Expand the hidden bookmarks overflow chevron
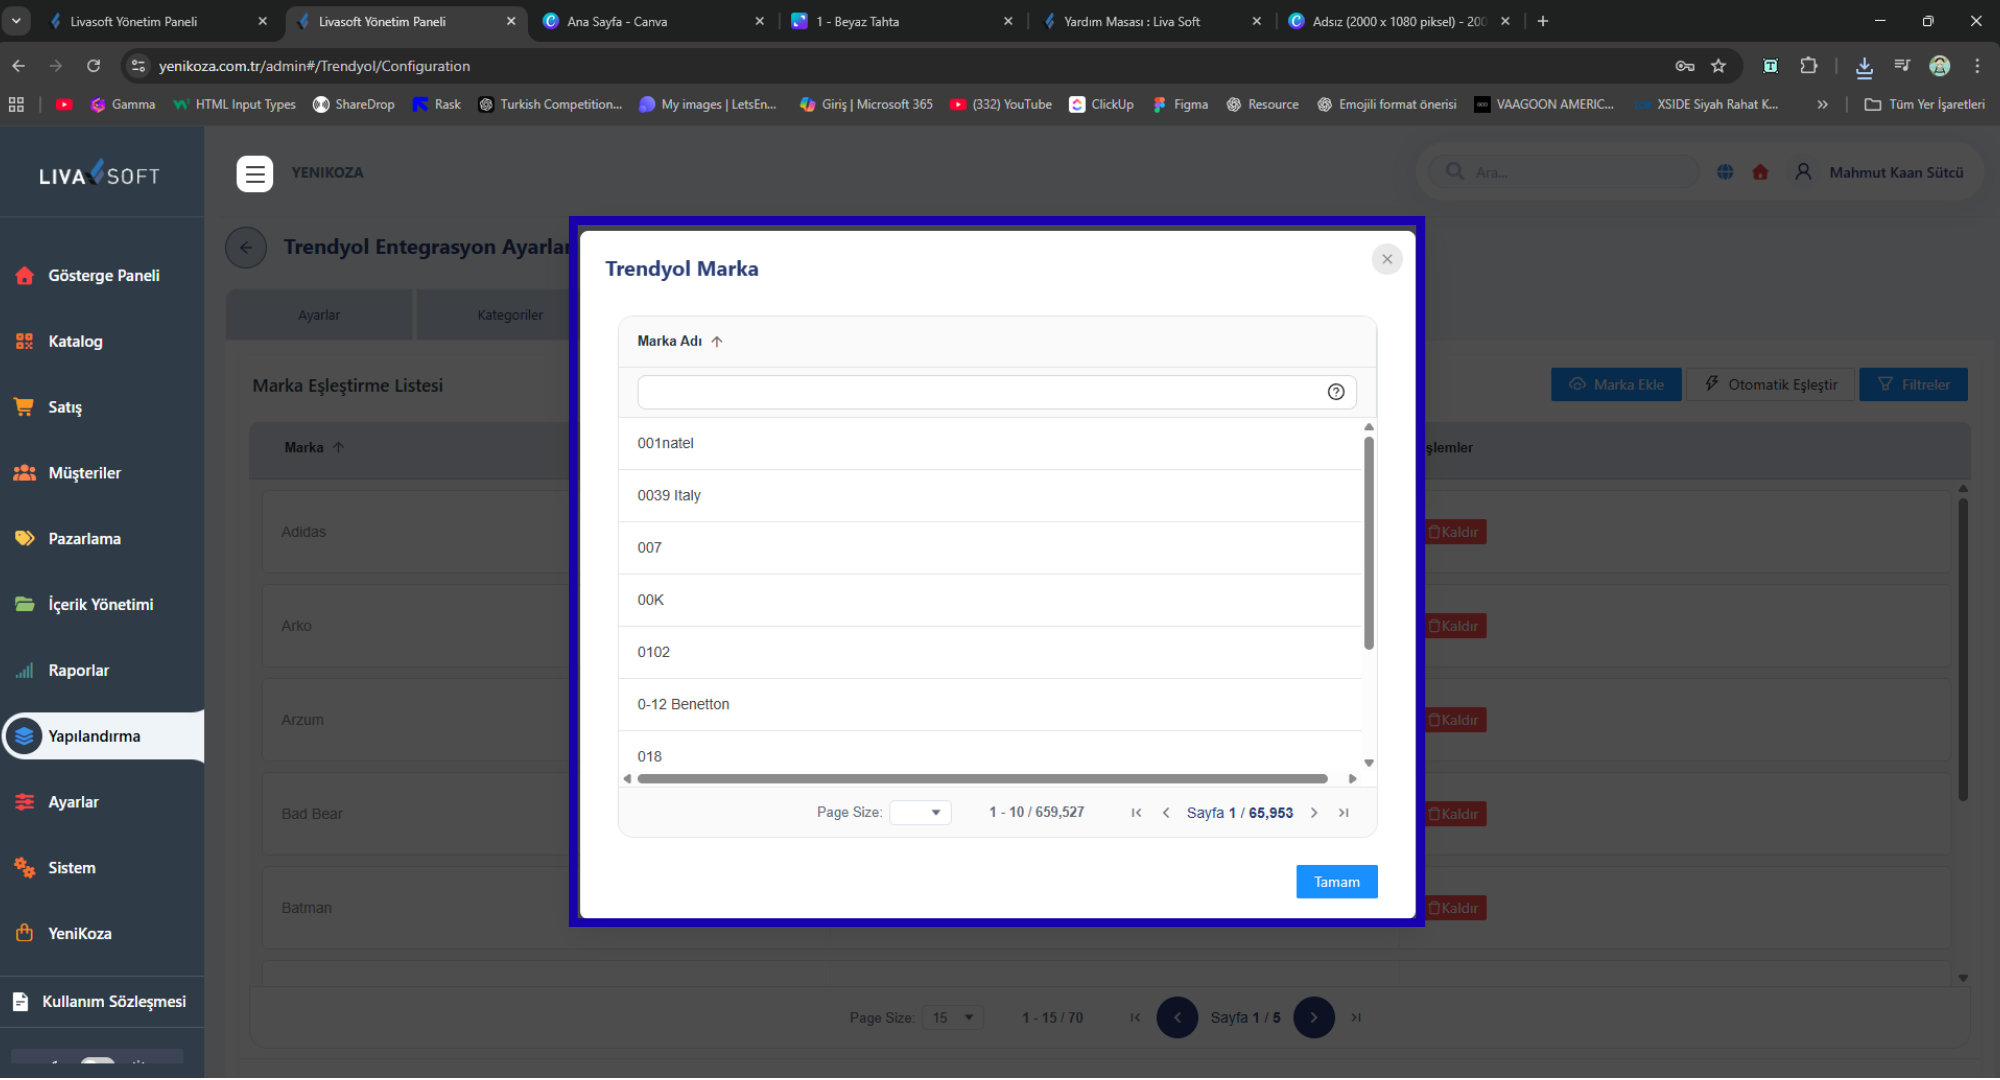Viewport: 2000px width, 1080px height. pos(1822,104)
